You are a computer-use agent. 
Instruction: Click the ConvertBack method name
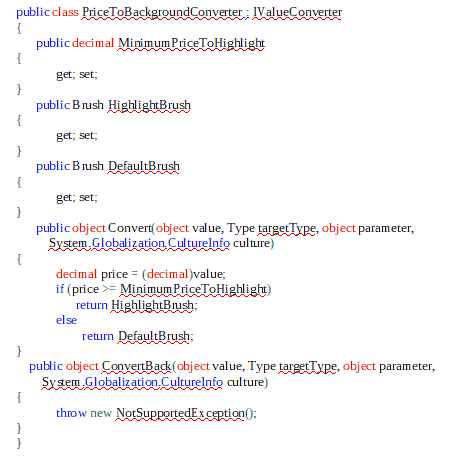tap(136, 366)
